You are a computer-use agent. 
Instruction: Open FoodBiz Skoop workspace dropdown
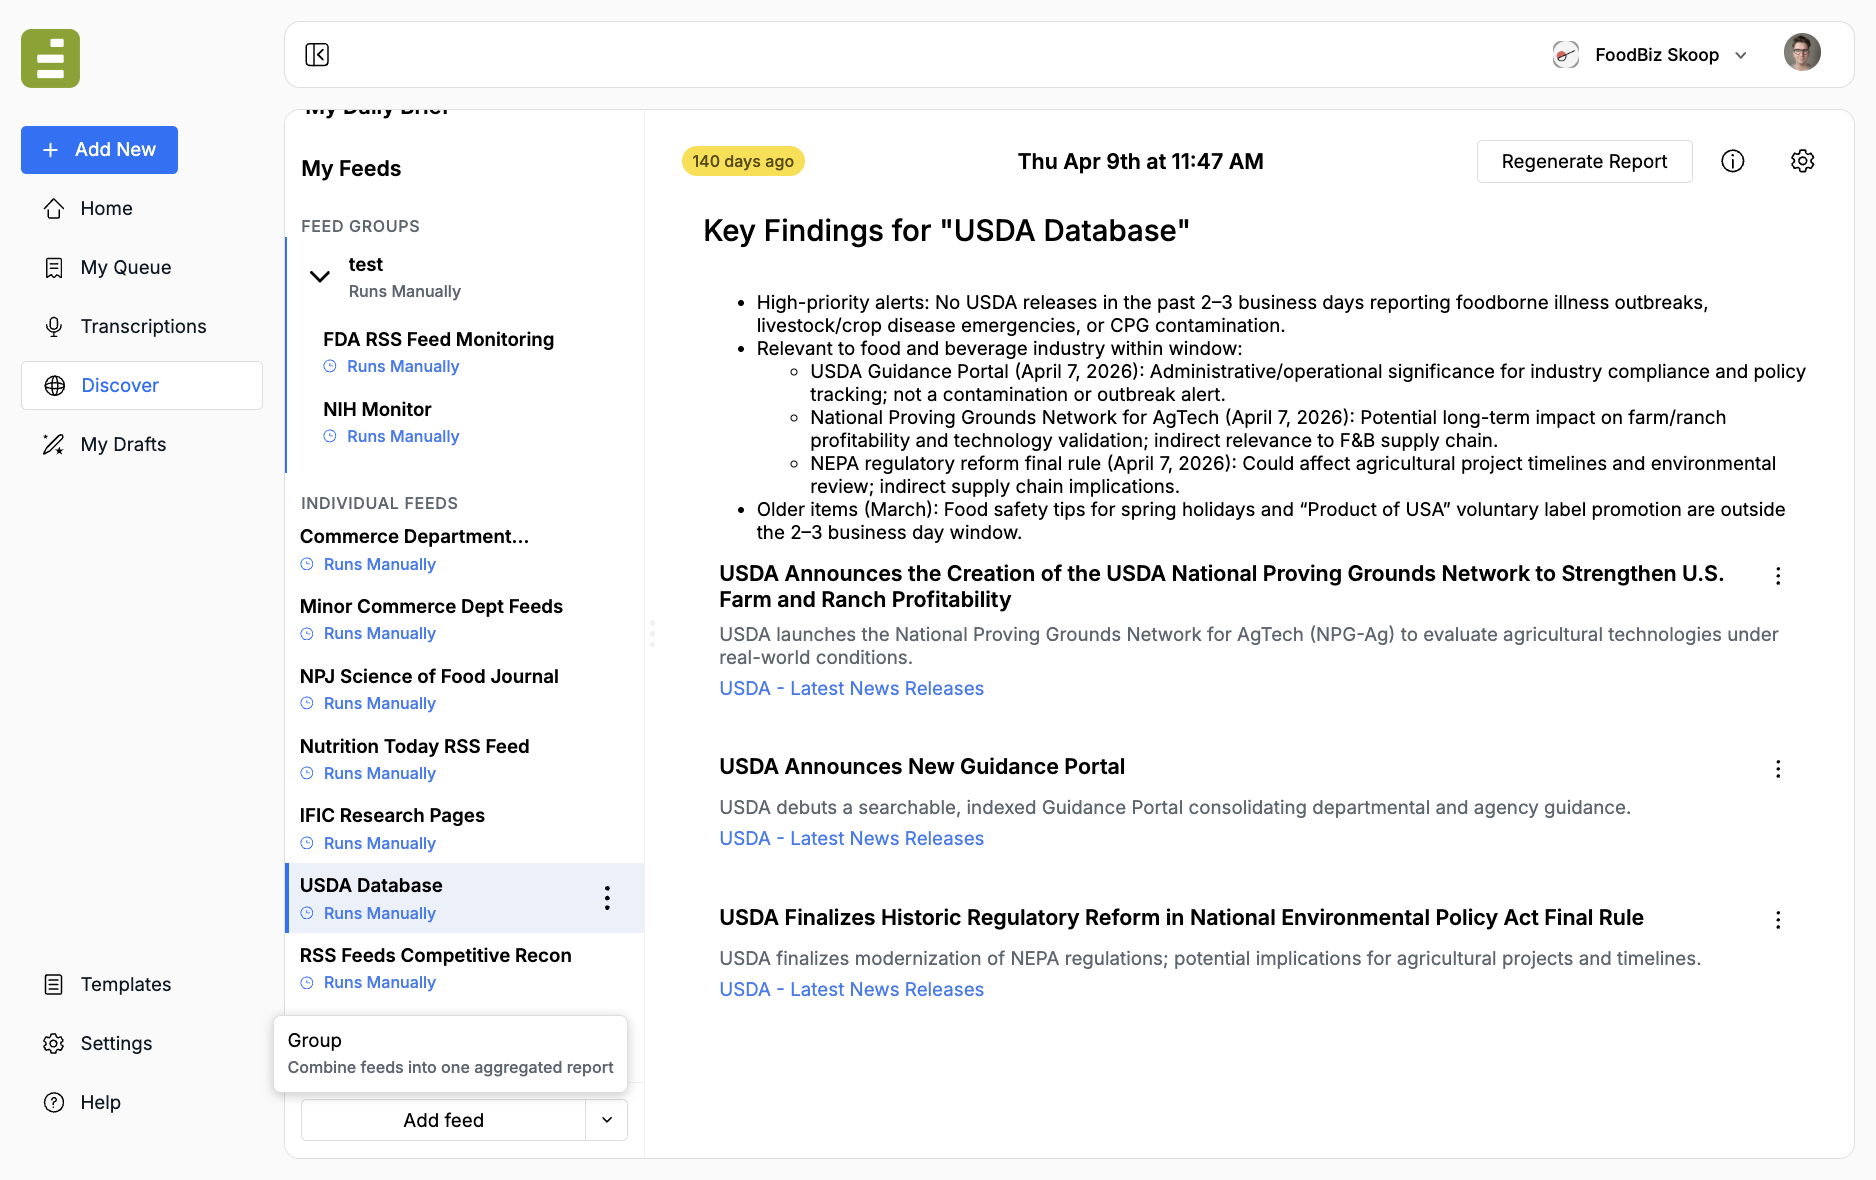(x=1650, y=55)
